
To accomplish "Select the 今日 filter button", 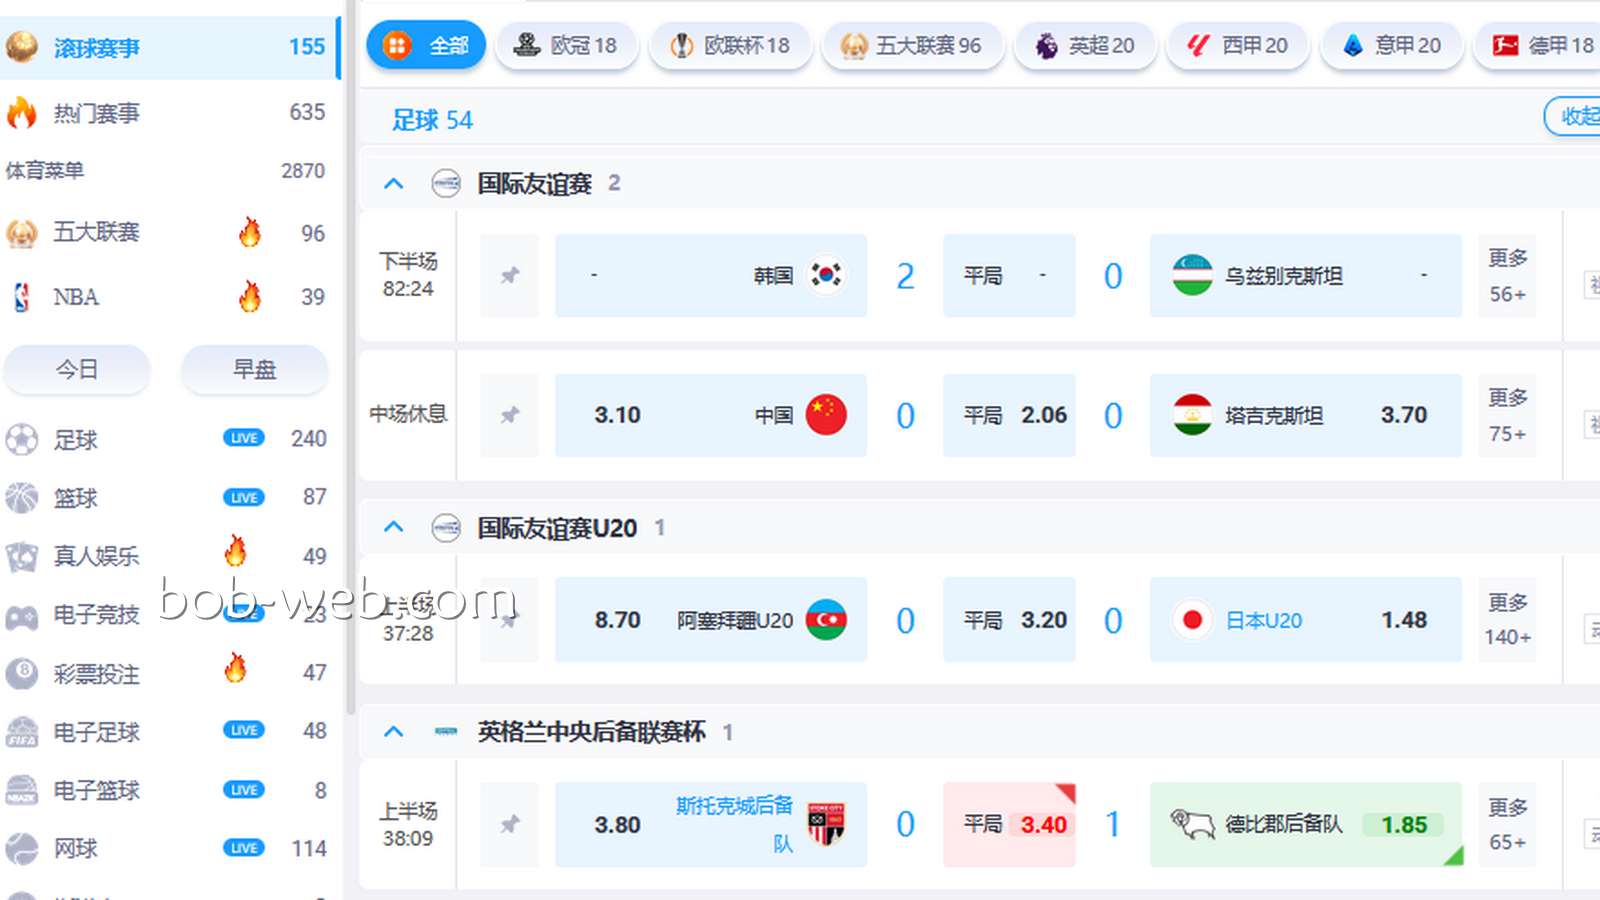I will coord(77,370).
